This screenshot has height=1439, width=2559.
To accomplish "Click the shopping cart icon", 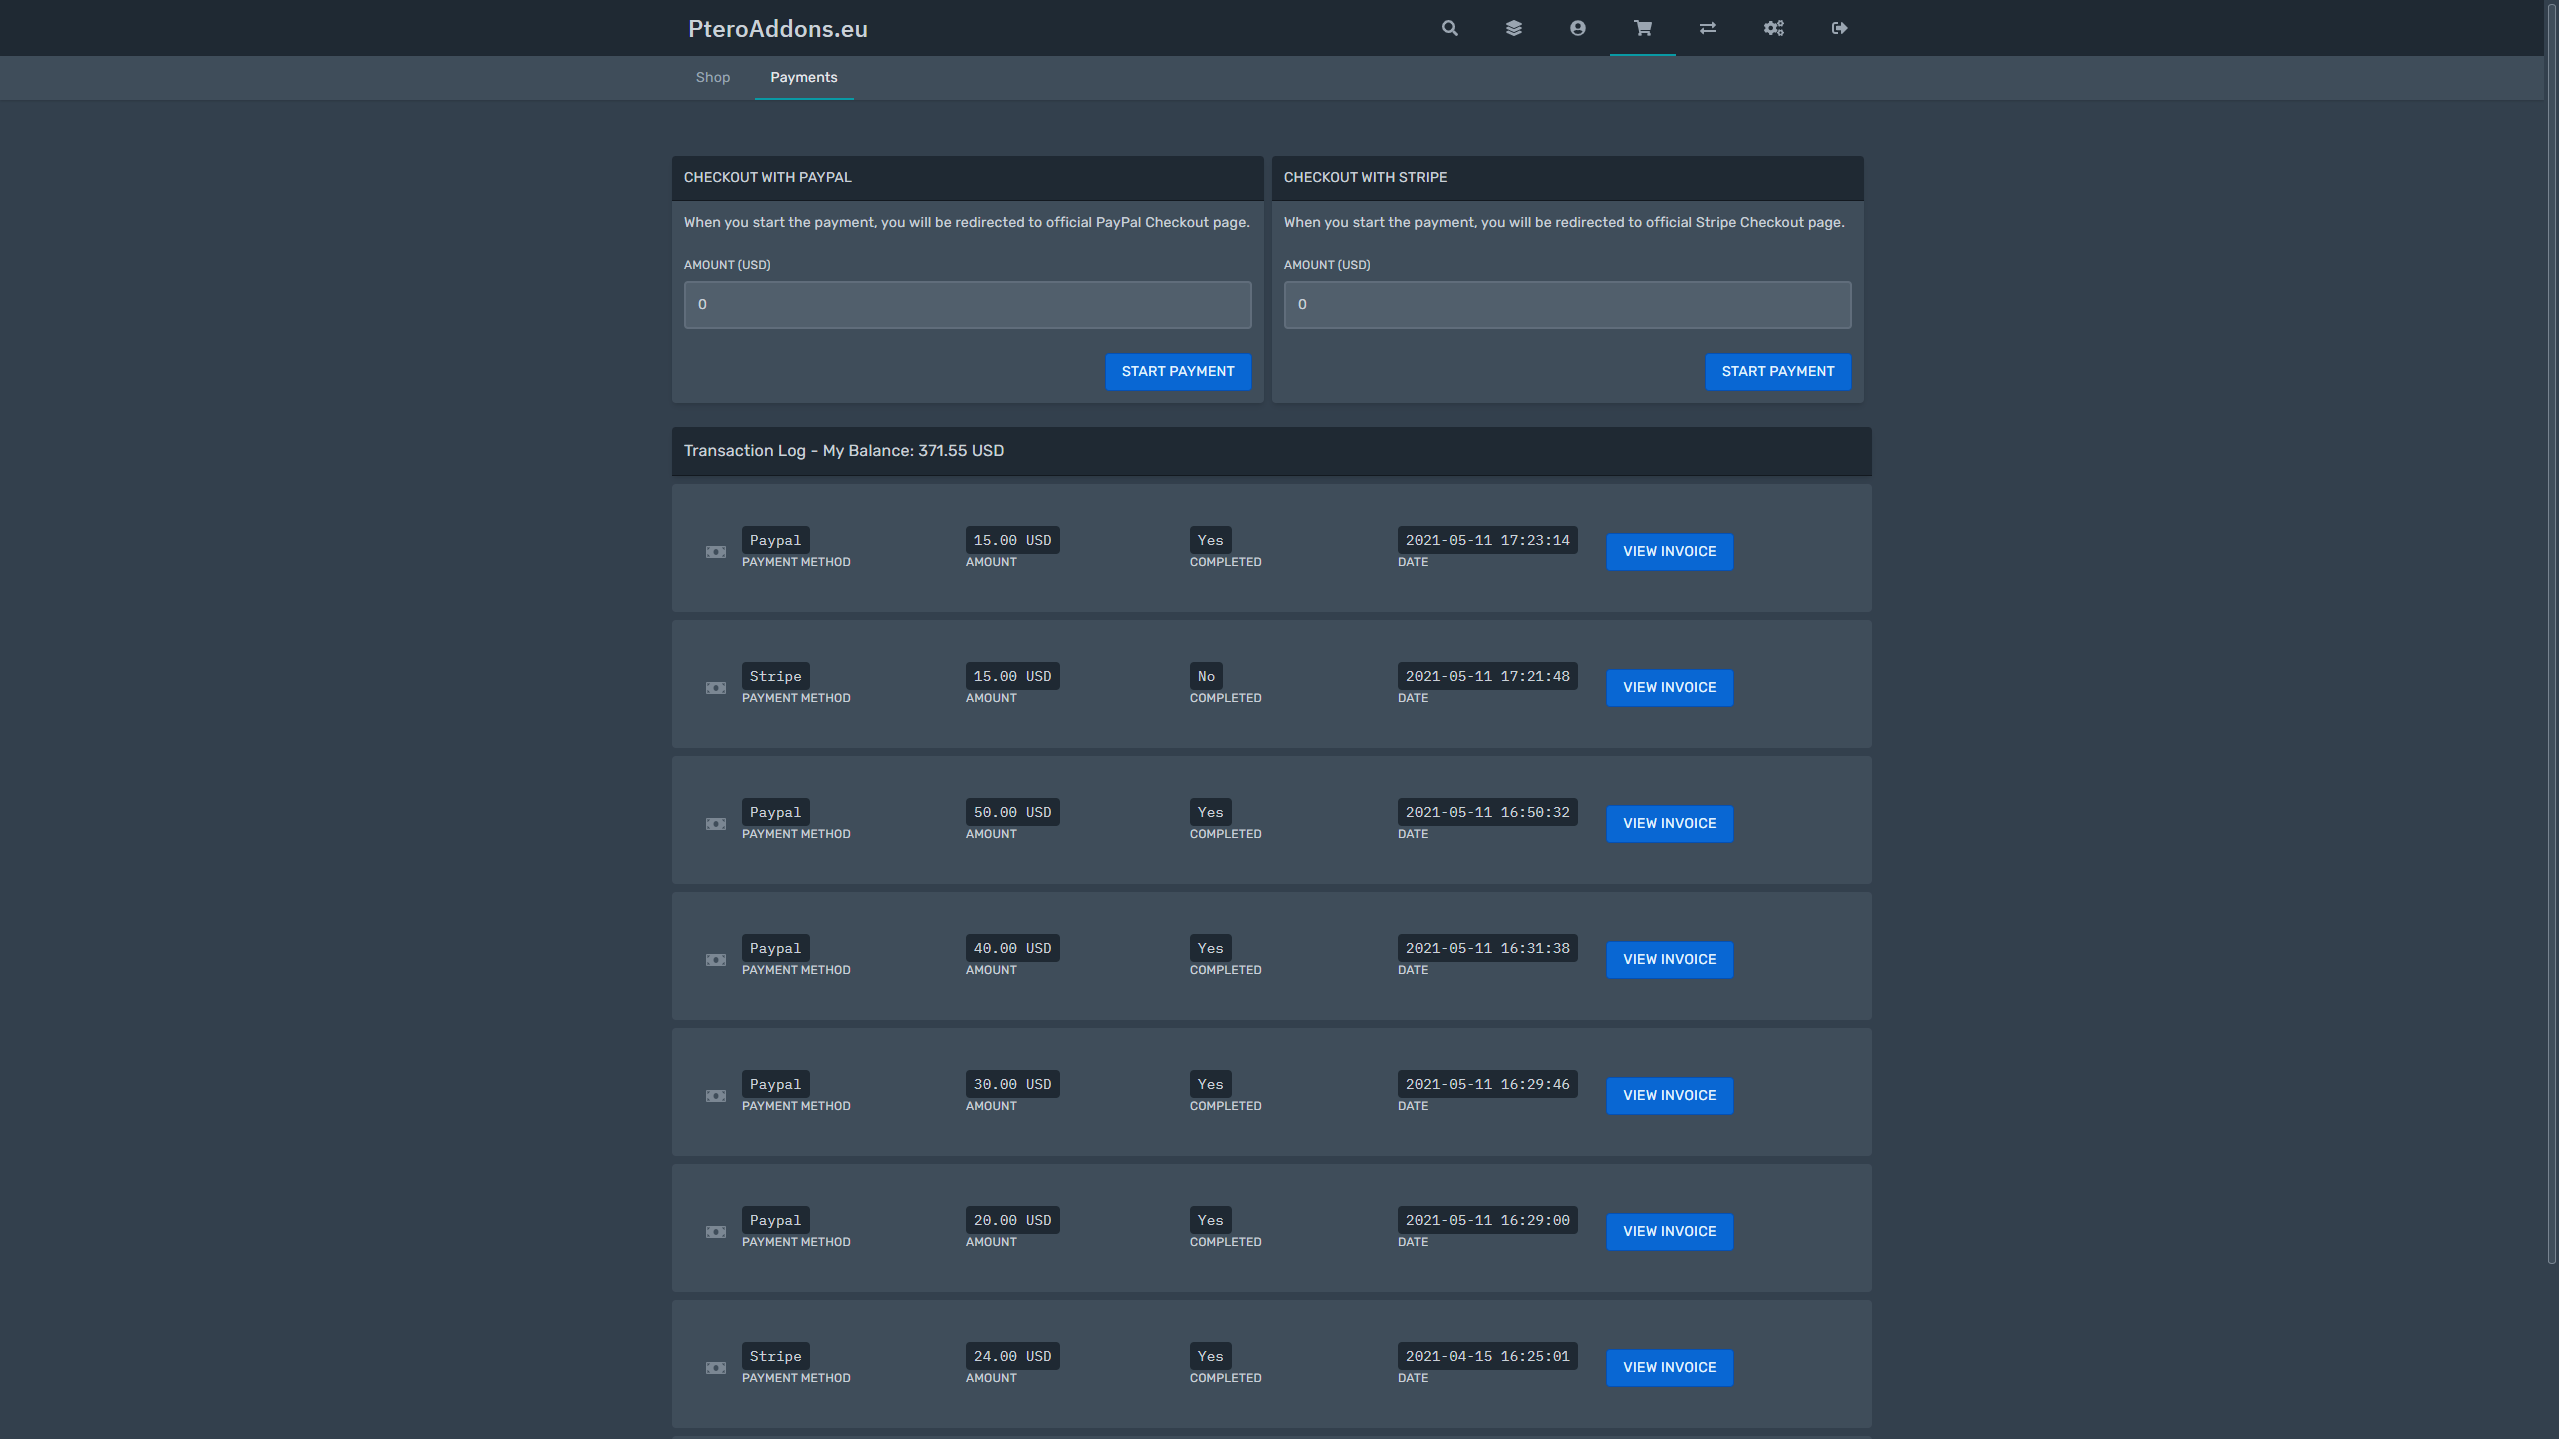I will point(1642,28).
